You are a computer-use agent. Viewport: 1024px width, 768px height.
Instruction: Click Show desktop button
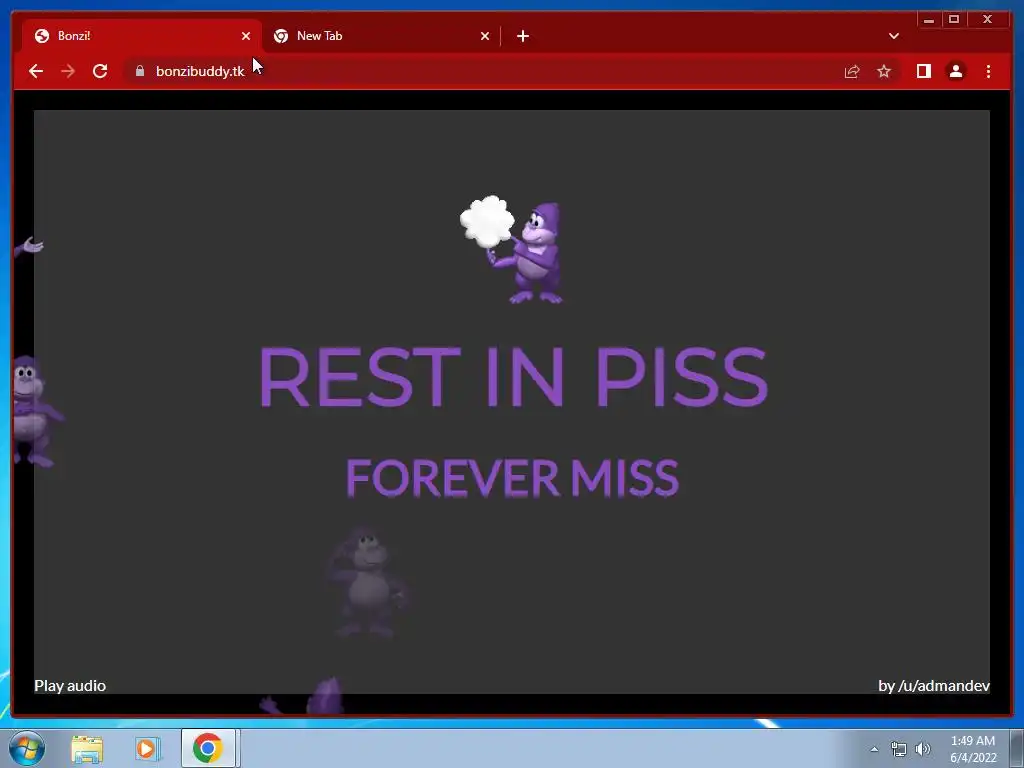[1017, 748]
